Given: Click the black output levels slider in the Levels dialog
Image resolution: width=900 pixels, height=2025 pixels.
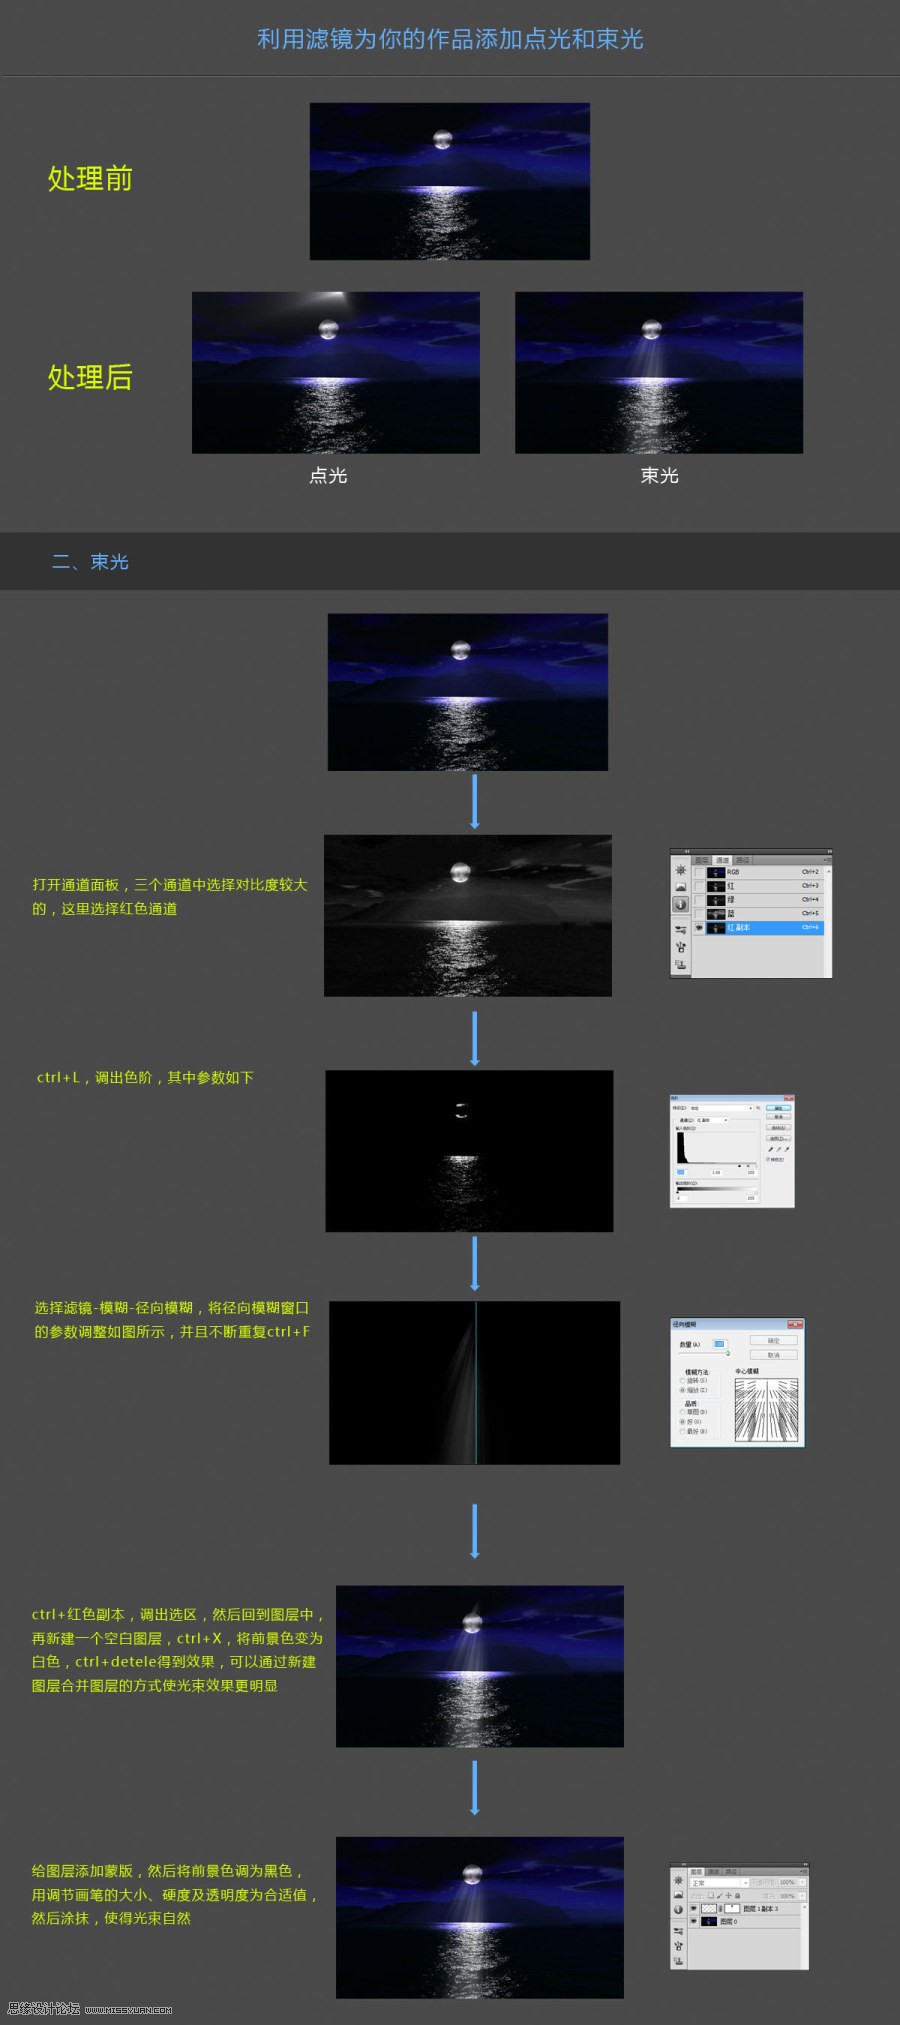Looking at the screenshot, I should click(x=678, y=1192).
